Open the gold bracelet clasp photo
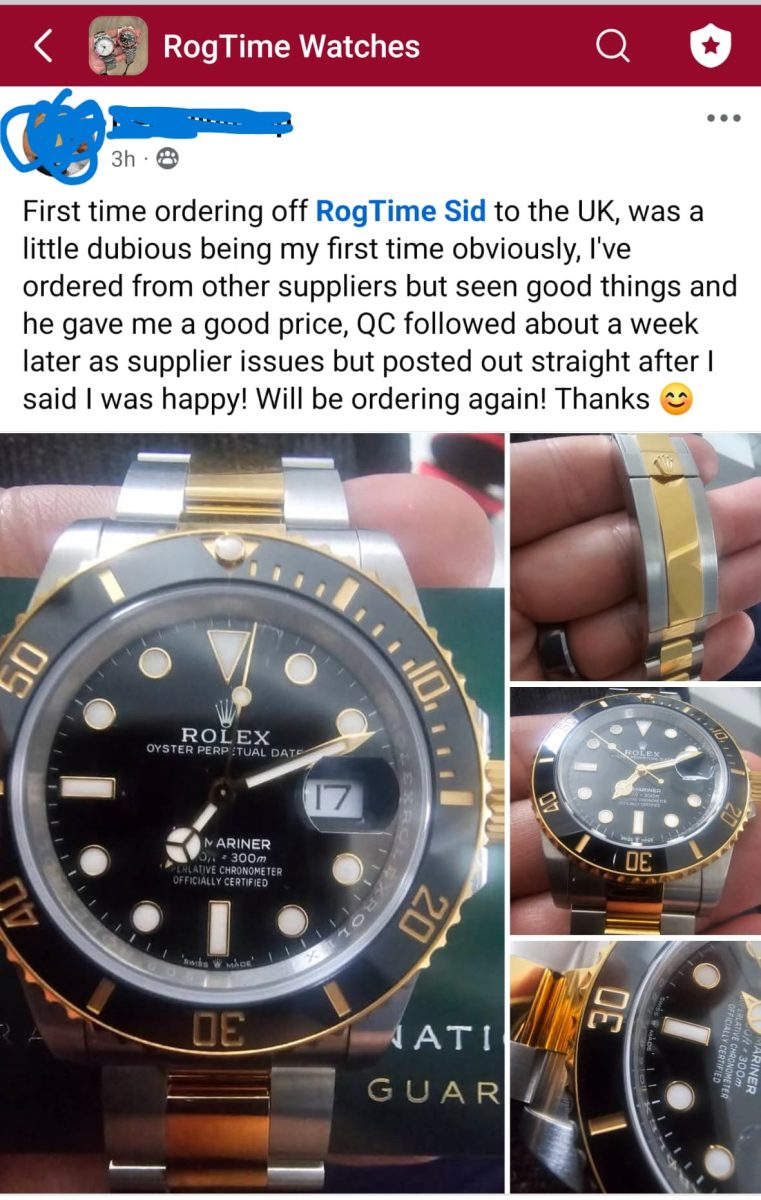Viewport: 761px width, 1200px height. coord(636,557)
